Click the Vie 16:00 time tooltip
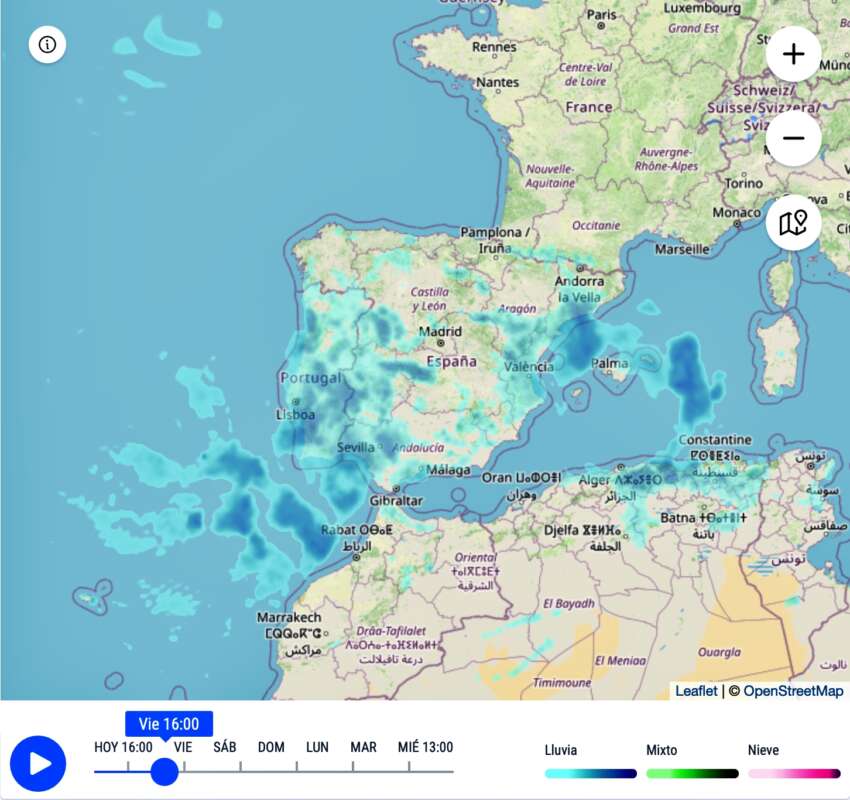 click(x=169, y=724)
